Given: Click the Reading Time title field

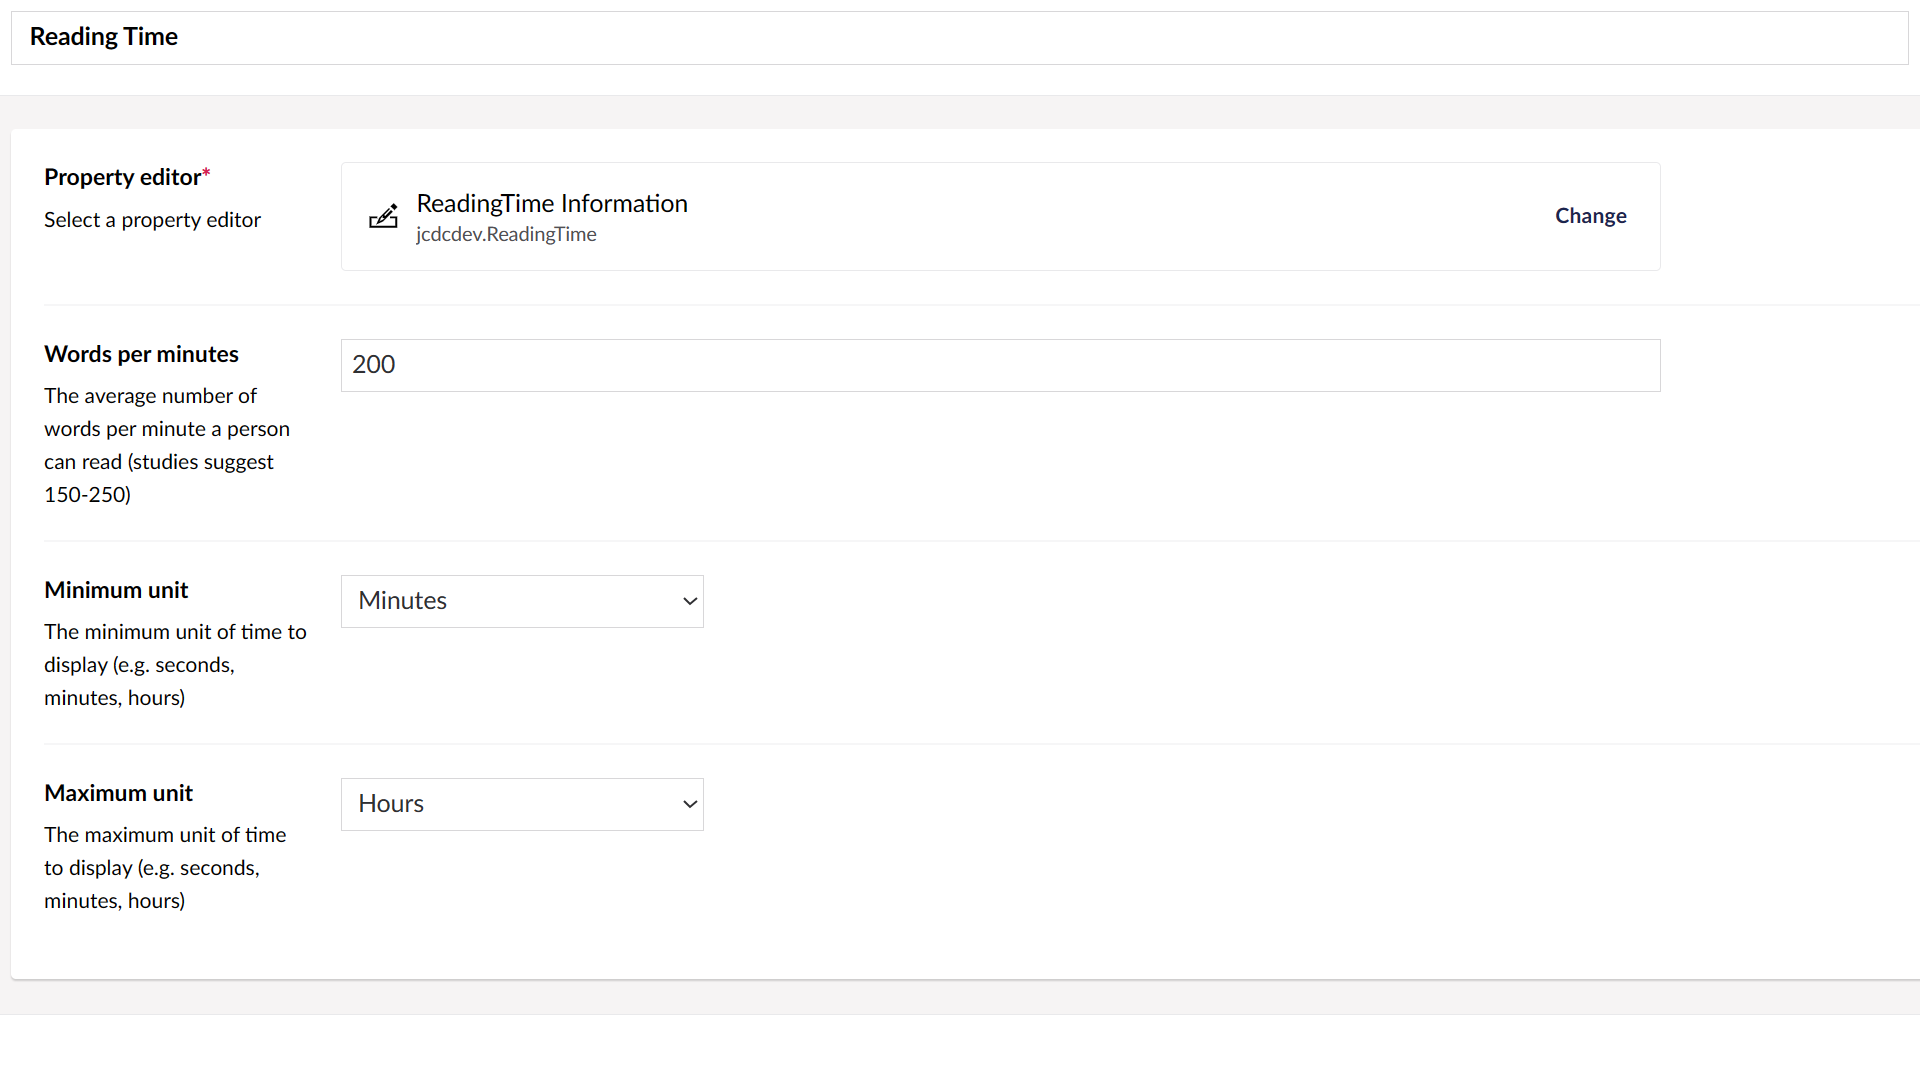Looking at the screenshot, I should click(104, 37).
